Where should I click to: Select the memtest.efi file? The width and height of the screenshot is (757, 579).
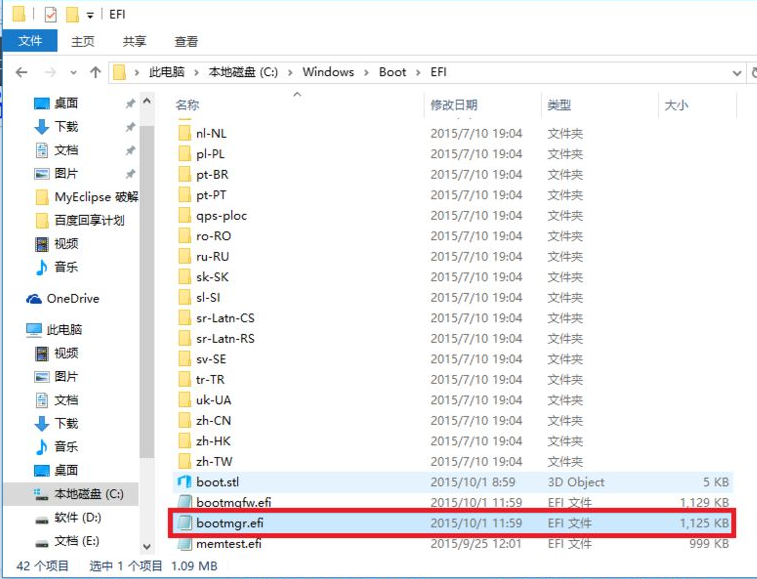click(x=229, y=544)
